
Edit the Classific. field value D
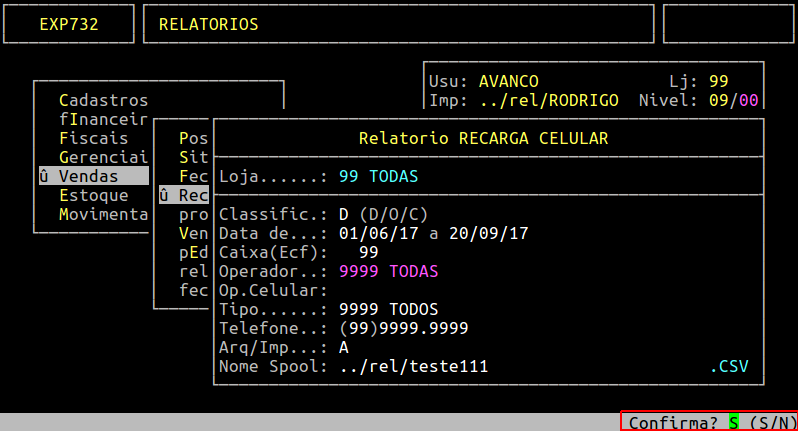click(344, 214)
